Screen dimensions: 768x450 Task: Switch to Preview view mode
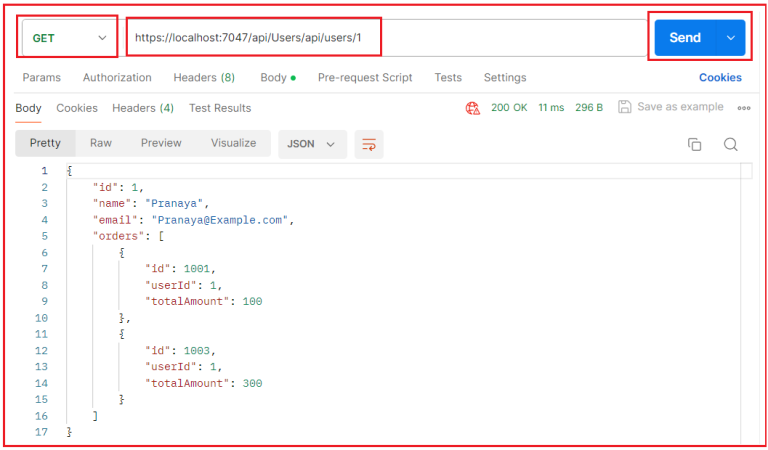pyautogui.click(x=161, y=143)
